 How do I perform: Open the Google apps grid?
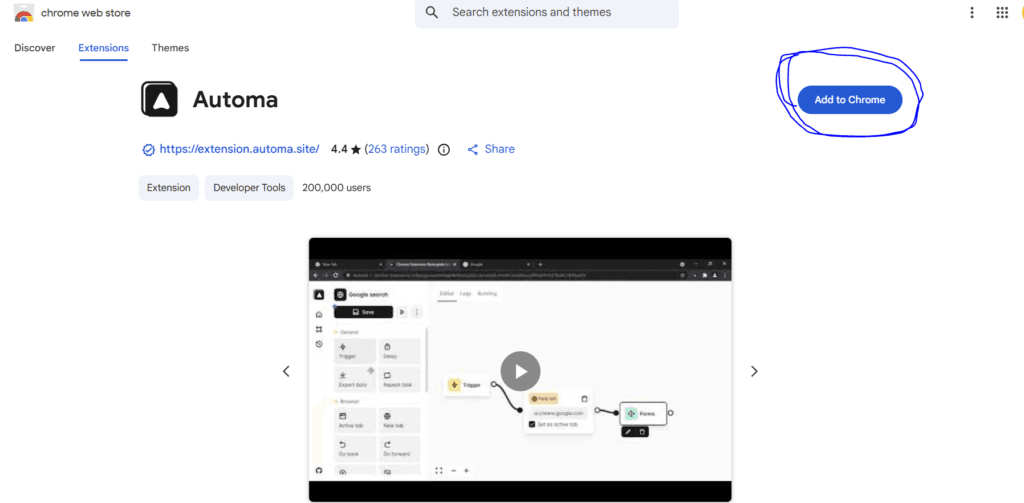(1002, 13)
